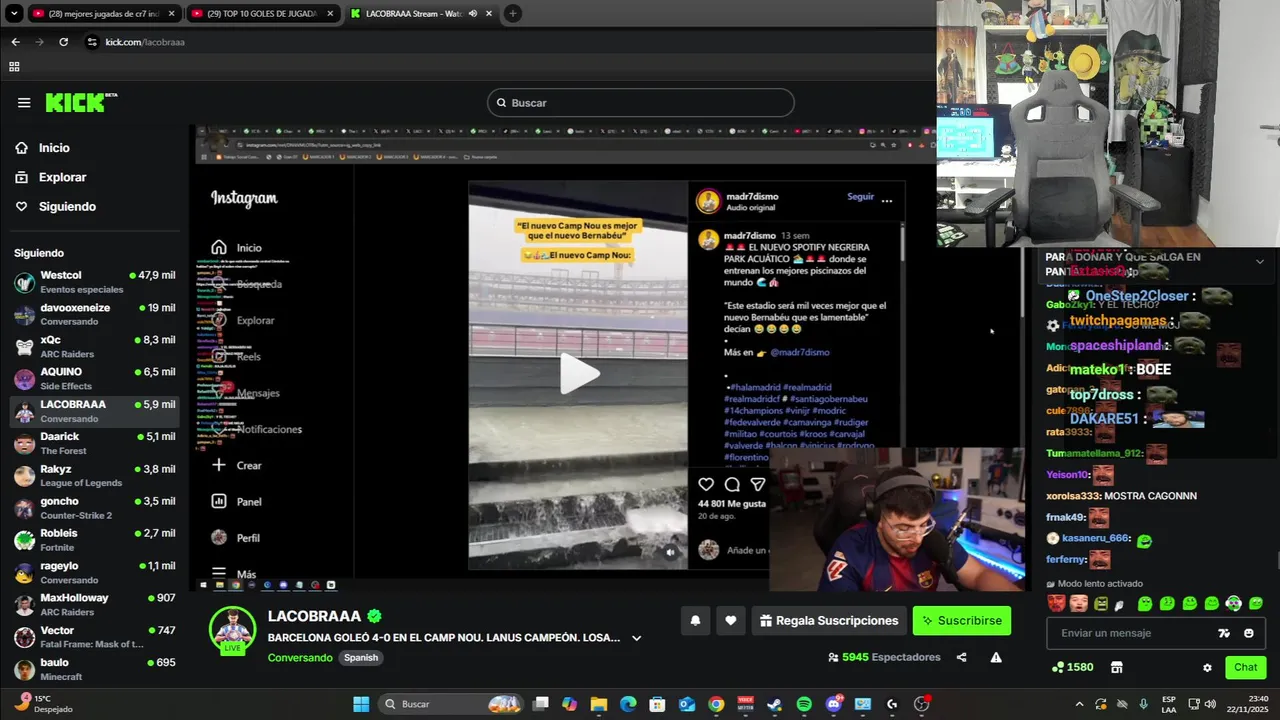1280x720 pixels.
Task: Mute the LACOBRAAA Stream tab audio
Action: [x=473, y=14]
